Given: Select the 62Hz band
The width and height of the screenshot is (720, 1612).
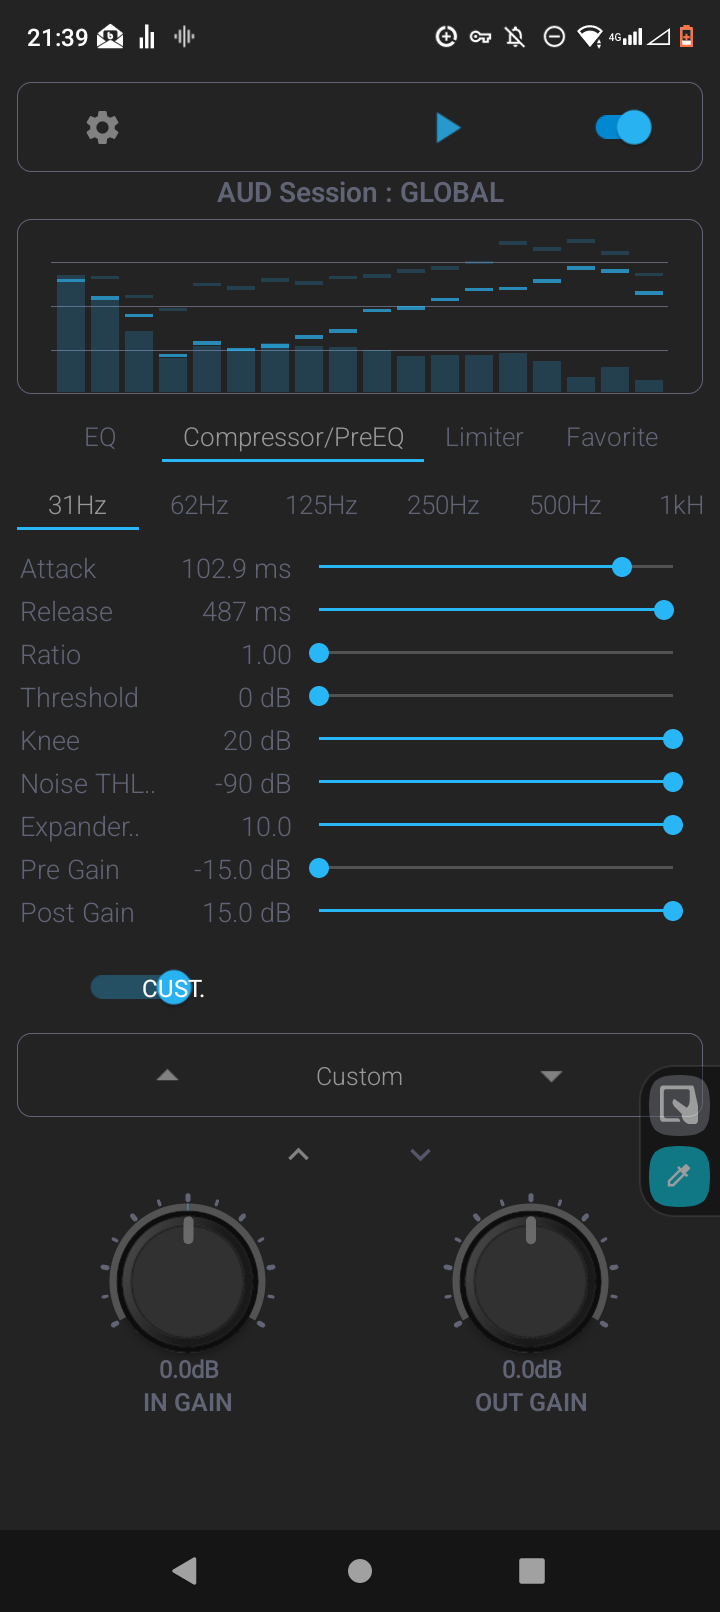Looking at the screenshot, I should (199, 505).
